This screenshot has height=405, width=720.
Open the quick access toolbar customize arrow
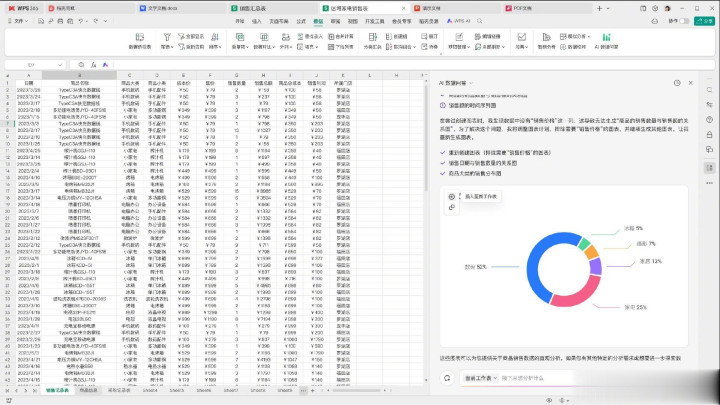[106, 21]
